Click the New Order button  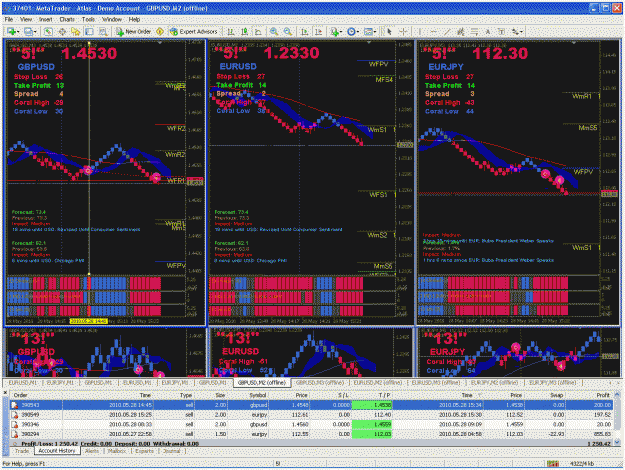click(134, 31)
